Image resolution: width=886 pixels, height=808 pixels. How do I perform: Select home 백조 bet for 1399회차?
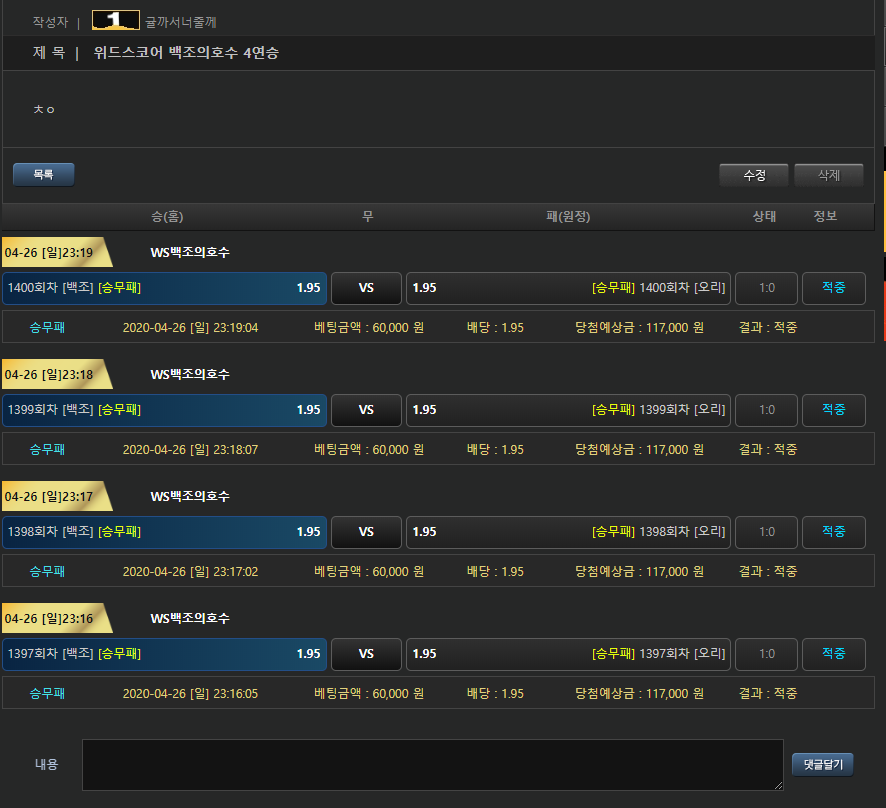tap(165, 410)
